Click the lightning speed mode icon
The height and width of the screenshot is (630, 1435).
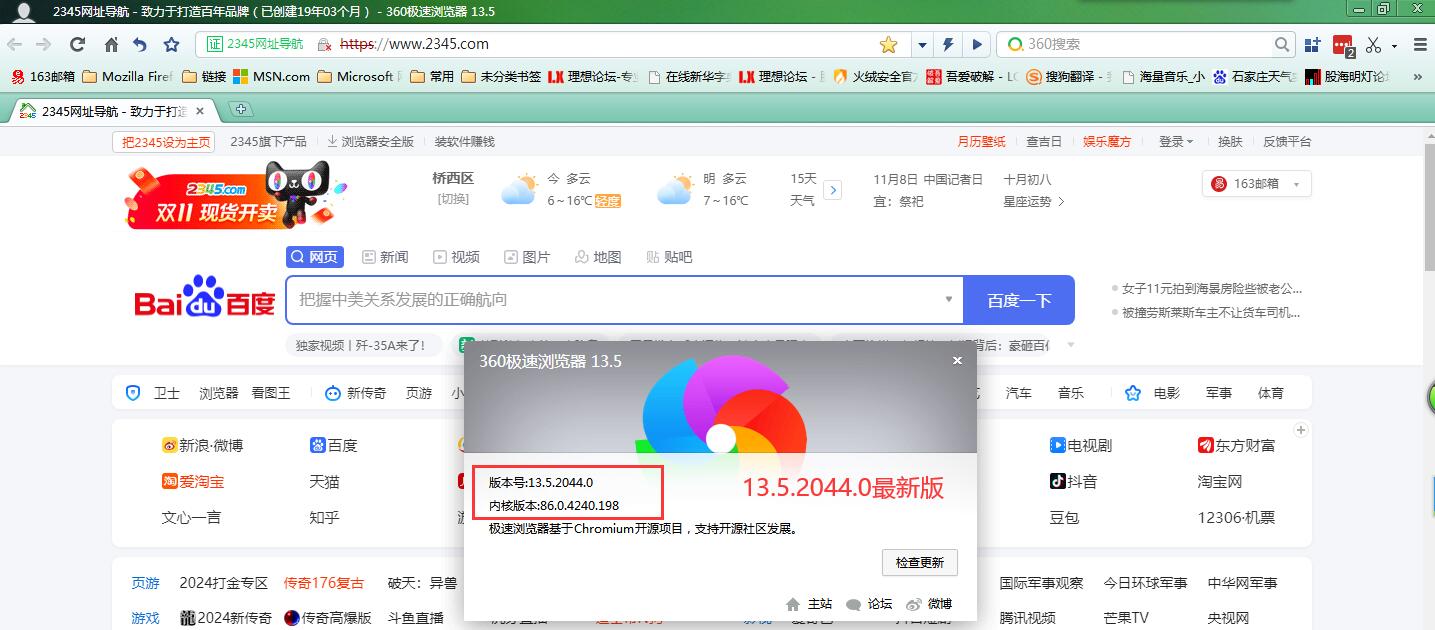point(949,44)
